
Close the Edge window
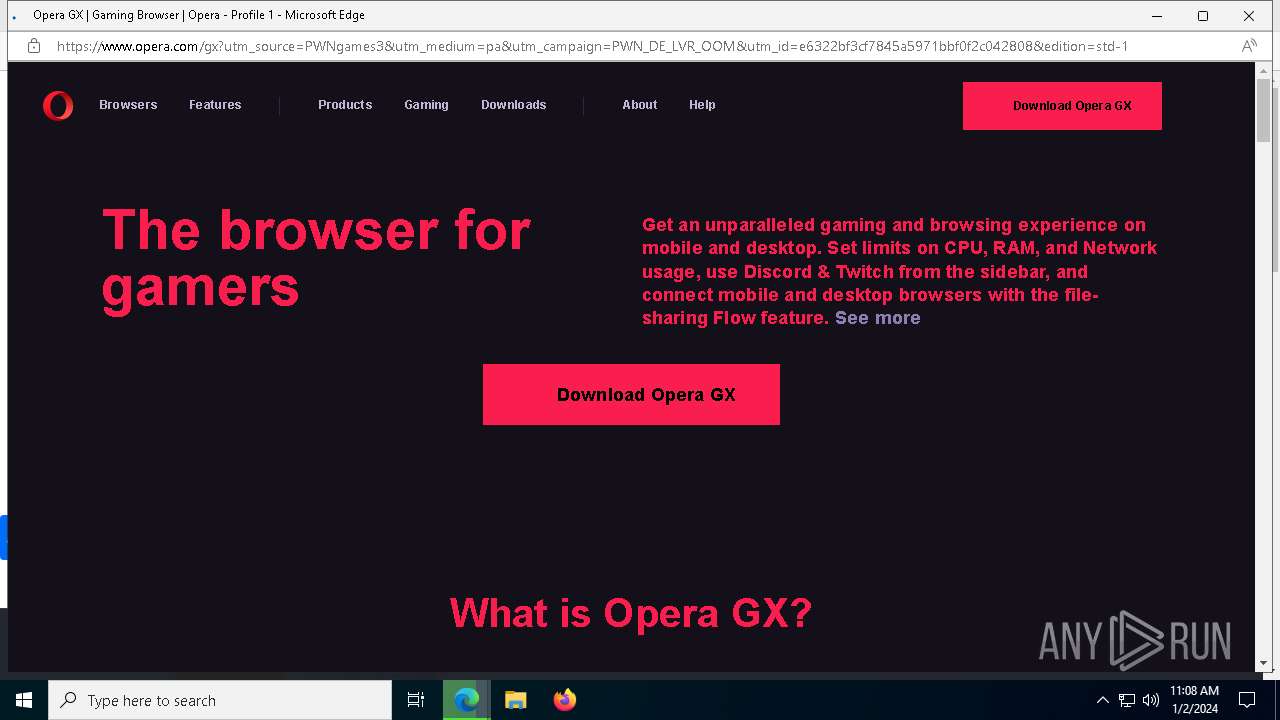1249,16
